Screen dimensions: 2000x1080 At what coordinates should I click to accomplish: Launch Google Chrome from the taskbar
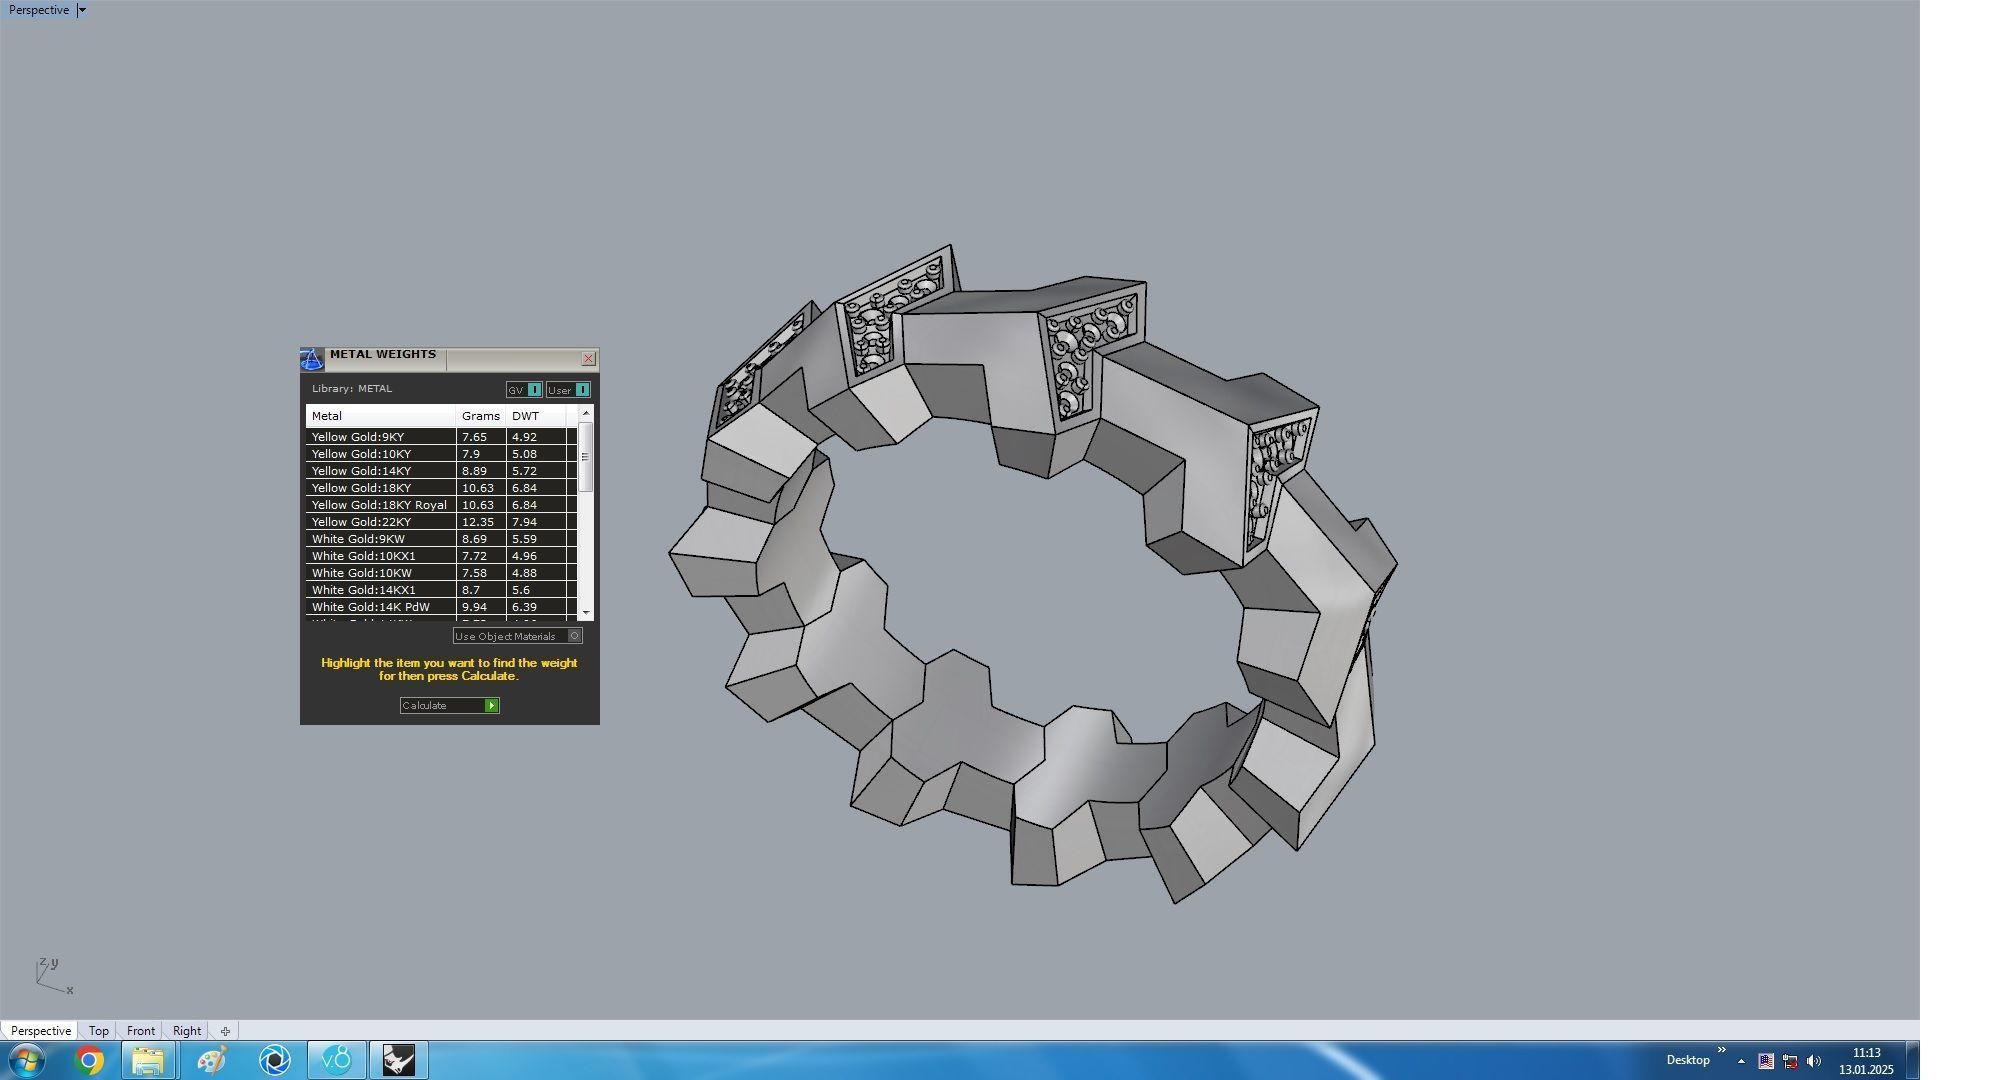point(89,1060)
